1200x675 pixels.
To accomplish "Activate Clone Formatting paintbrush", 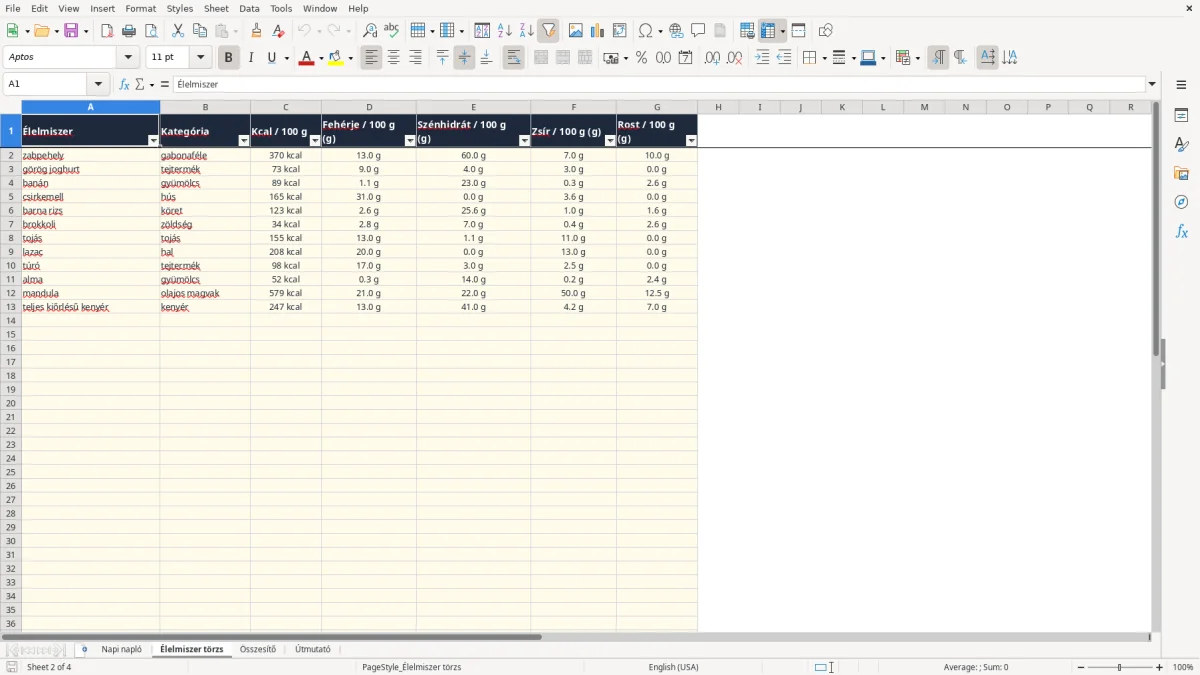I will pos(257,31).
